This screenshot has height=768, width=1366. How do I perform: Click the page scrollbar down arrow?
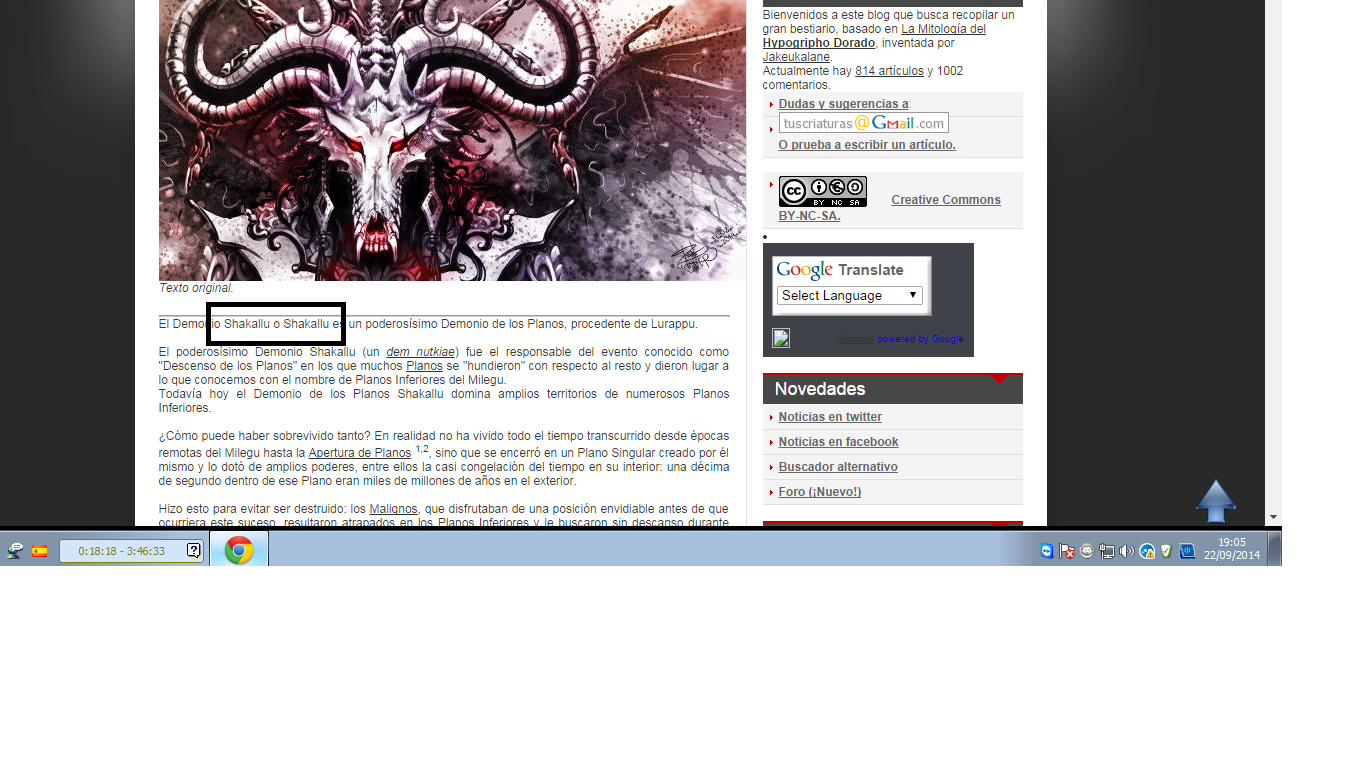point(1273,517)
